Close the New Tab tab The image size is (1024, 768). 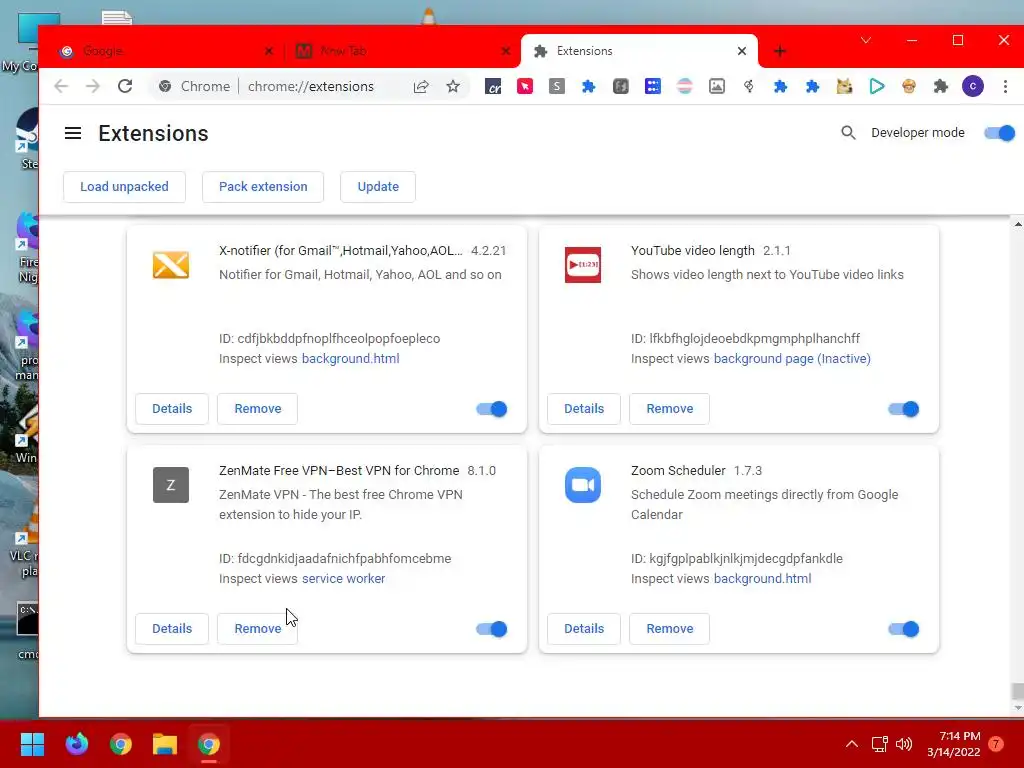(506, 51)
